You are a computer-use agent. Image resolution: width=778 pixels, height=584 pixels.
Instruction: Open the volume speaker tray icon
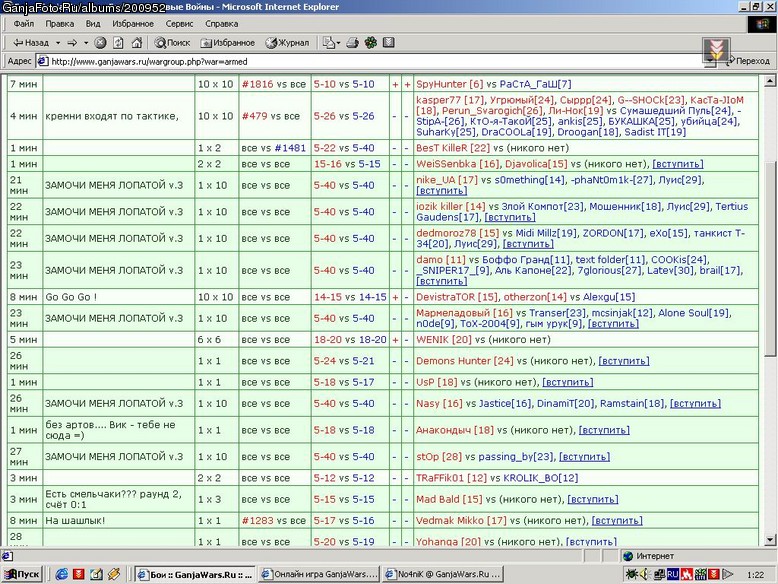click(x=645, y=574)
